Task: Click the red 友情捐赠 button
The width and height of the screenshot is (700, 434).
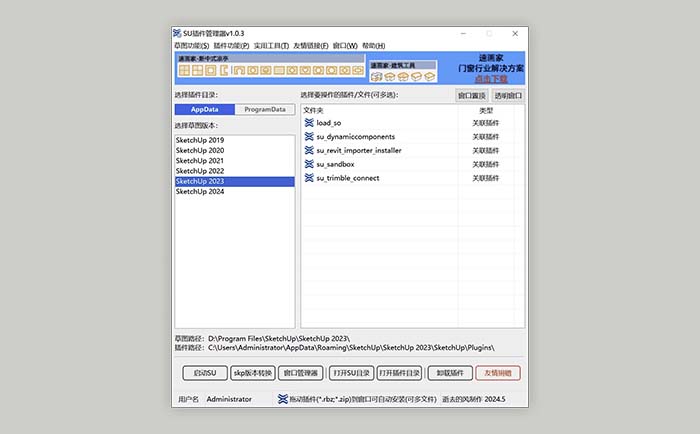Action: click(x=498, y=373)
